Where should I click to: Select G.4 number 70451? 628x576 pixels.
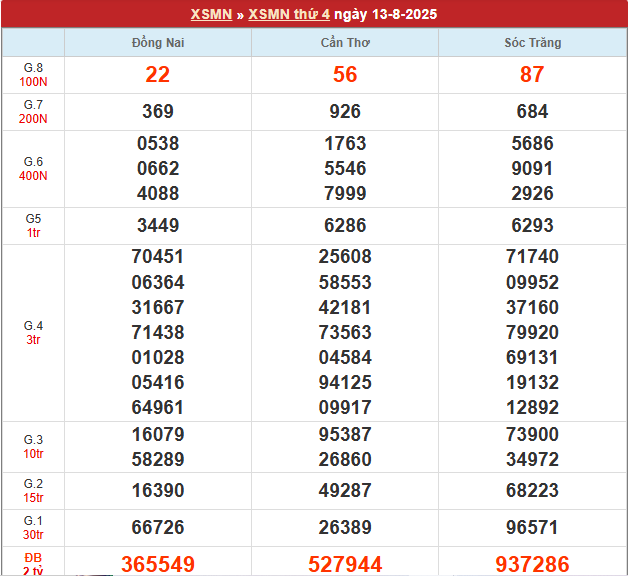tap(158, 256)
